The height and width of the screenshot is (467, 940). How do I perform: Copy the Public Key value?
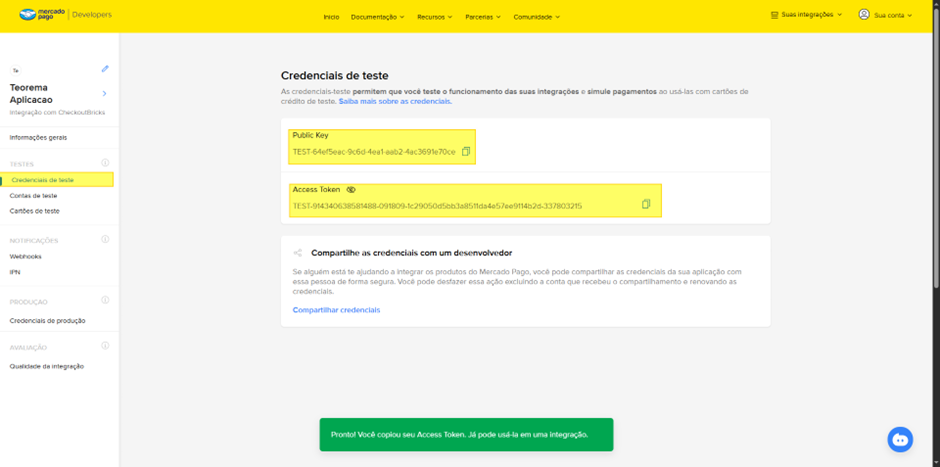(466, 152)
